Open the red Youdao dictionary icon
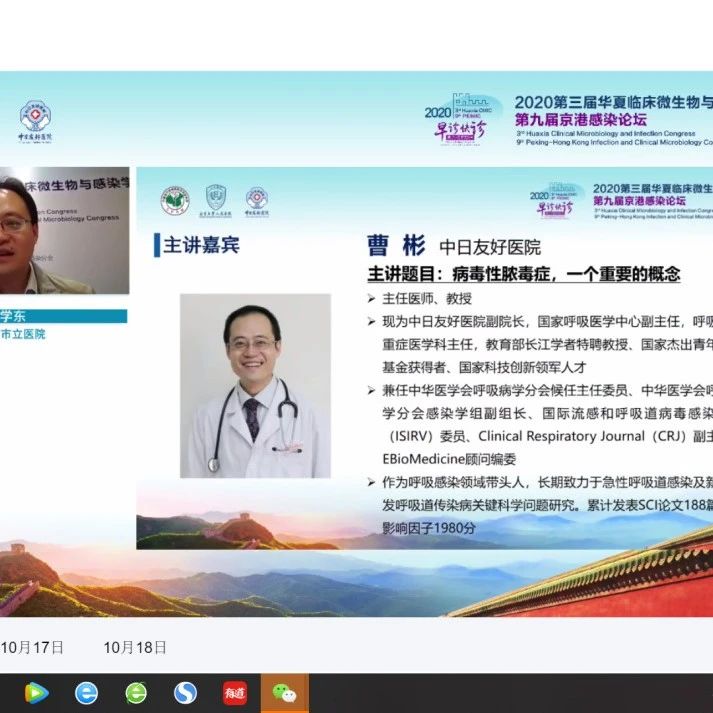The width and height of the screenshot is (713, 713). (x=234, y=692)
